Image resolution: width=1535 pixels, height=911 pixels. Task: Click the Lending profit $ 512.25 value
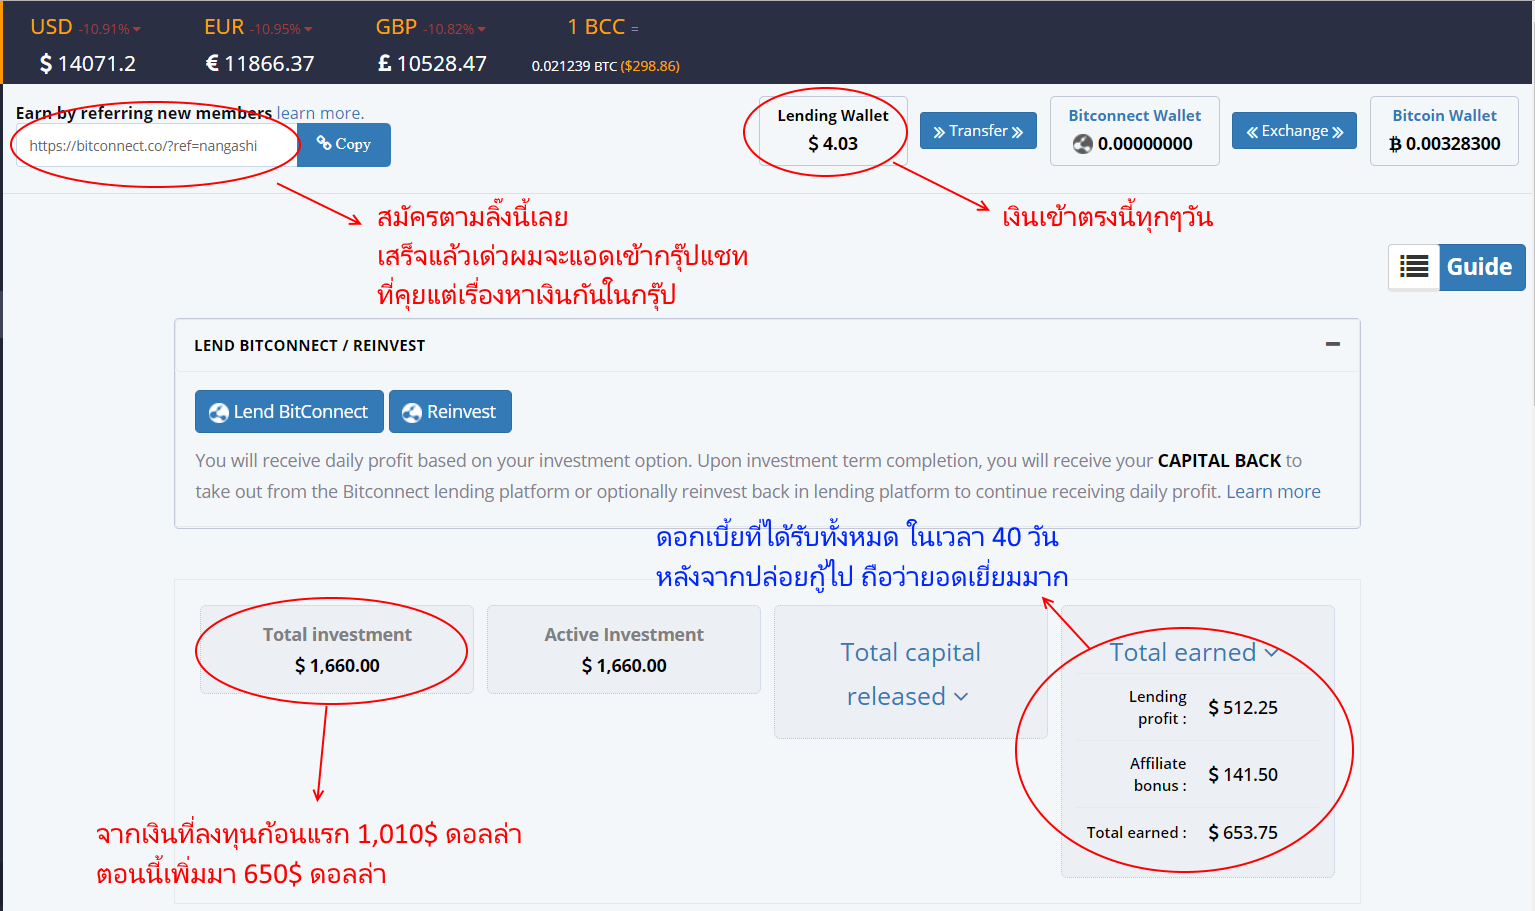[x=1243, y=707]
